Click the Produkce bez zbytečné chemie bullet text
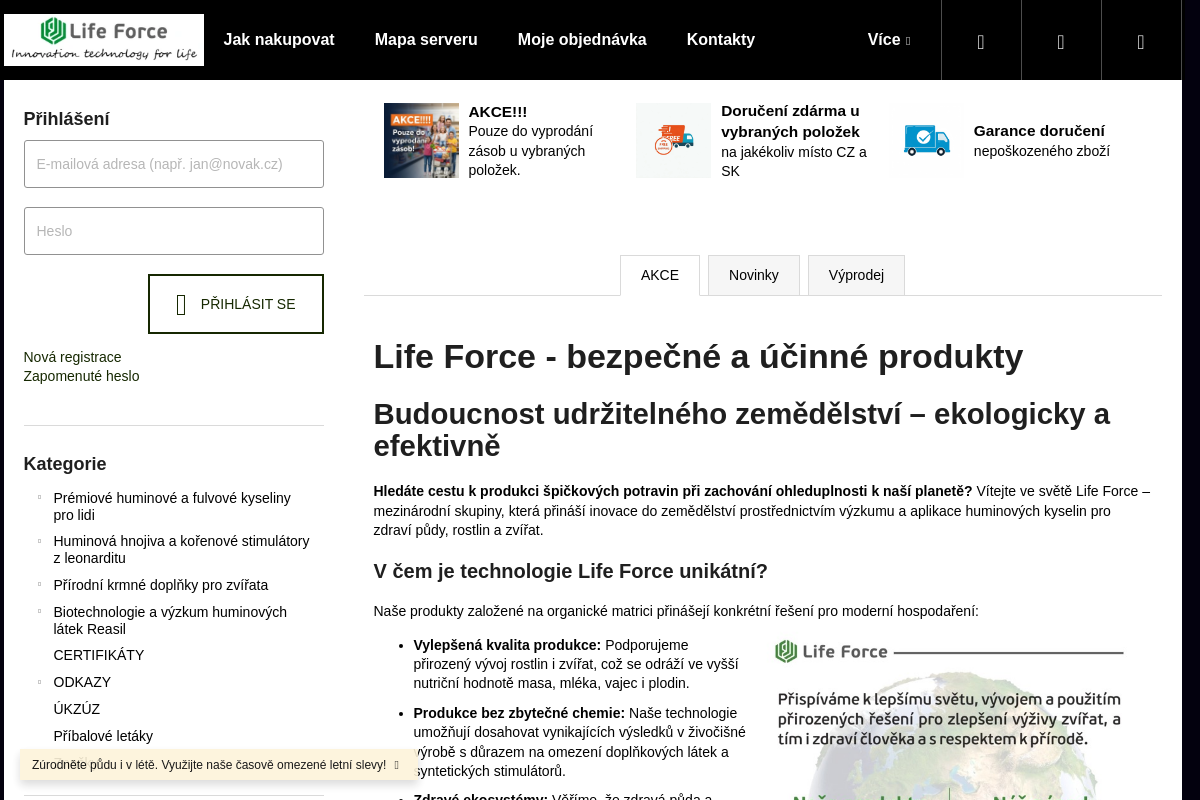 (x=519, y=713)
